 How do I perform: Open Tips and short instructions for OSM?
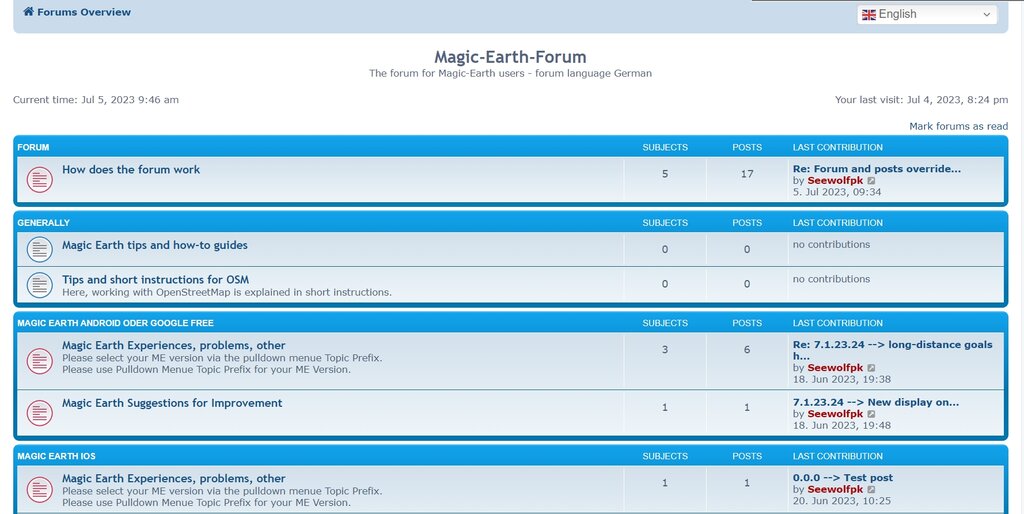155,280
